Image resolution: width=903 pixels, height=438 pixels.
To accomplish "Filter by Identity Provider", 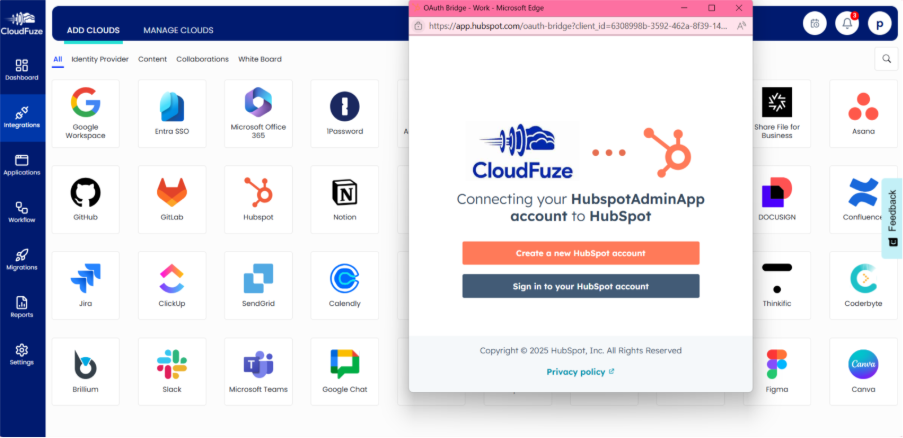I will 100,59.
